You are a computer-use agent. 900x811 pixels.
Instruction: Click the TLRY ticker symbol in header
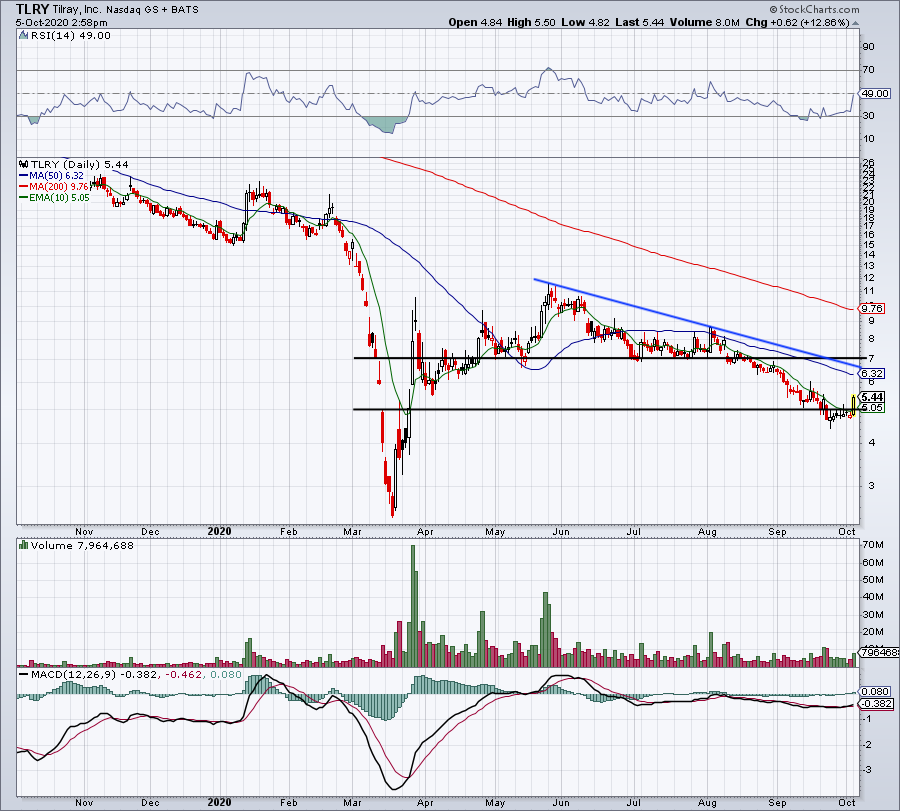[x=31, y=7]
